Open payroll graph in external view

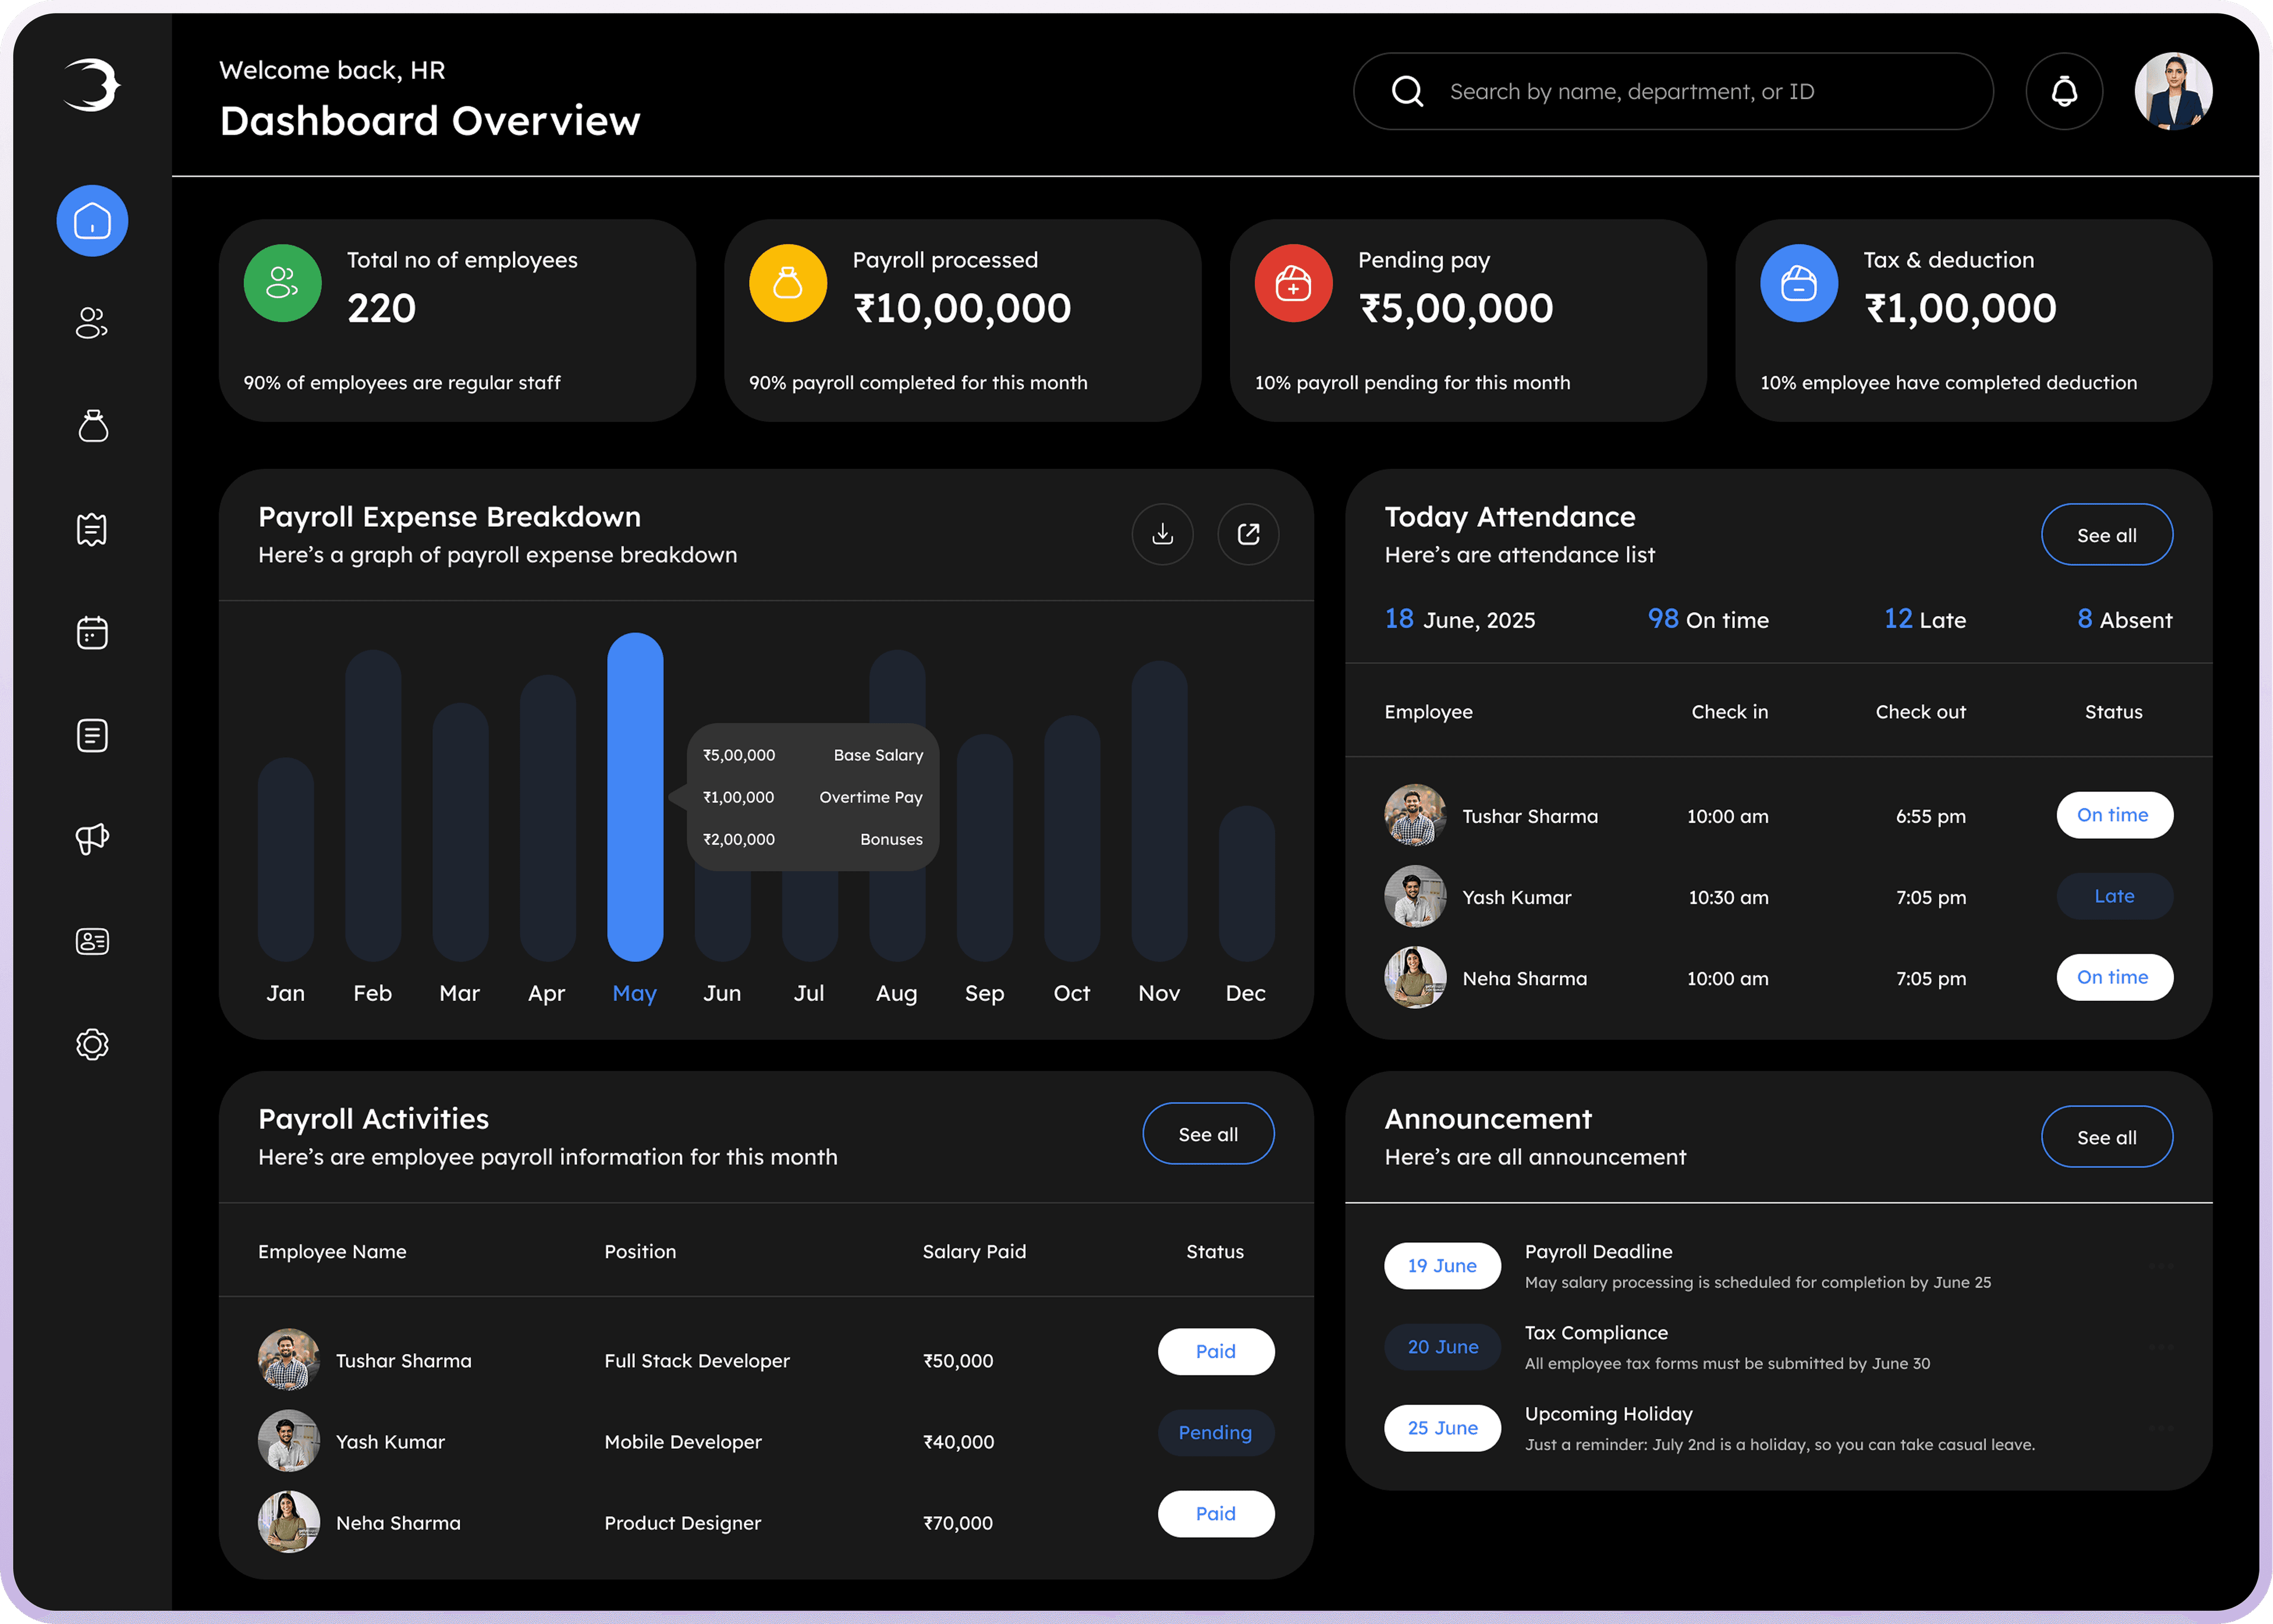tap(1248, 534)
